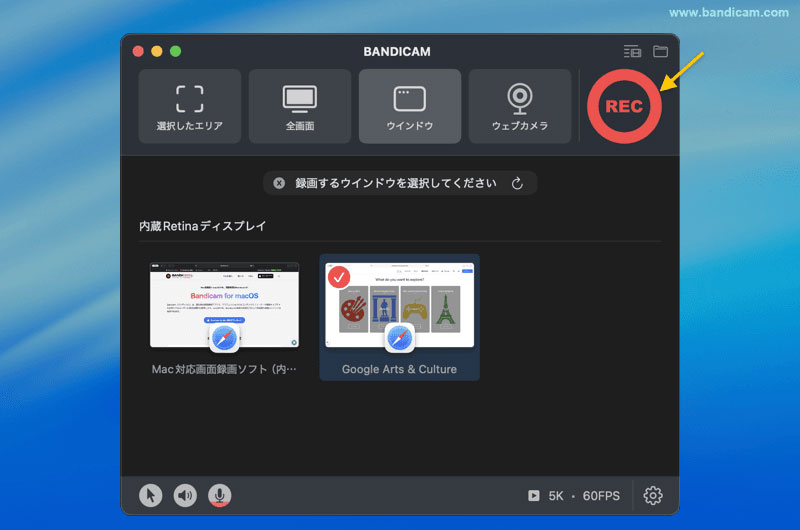
Task: Open the video list icon in title bar
Action: point(632,52)
